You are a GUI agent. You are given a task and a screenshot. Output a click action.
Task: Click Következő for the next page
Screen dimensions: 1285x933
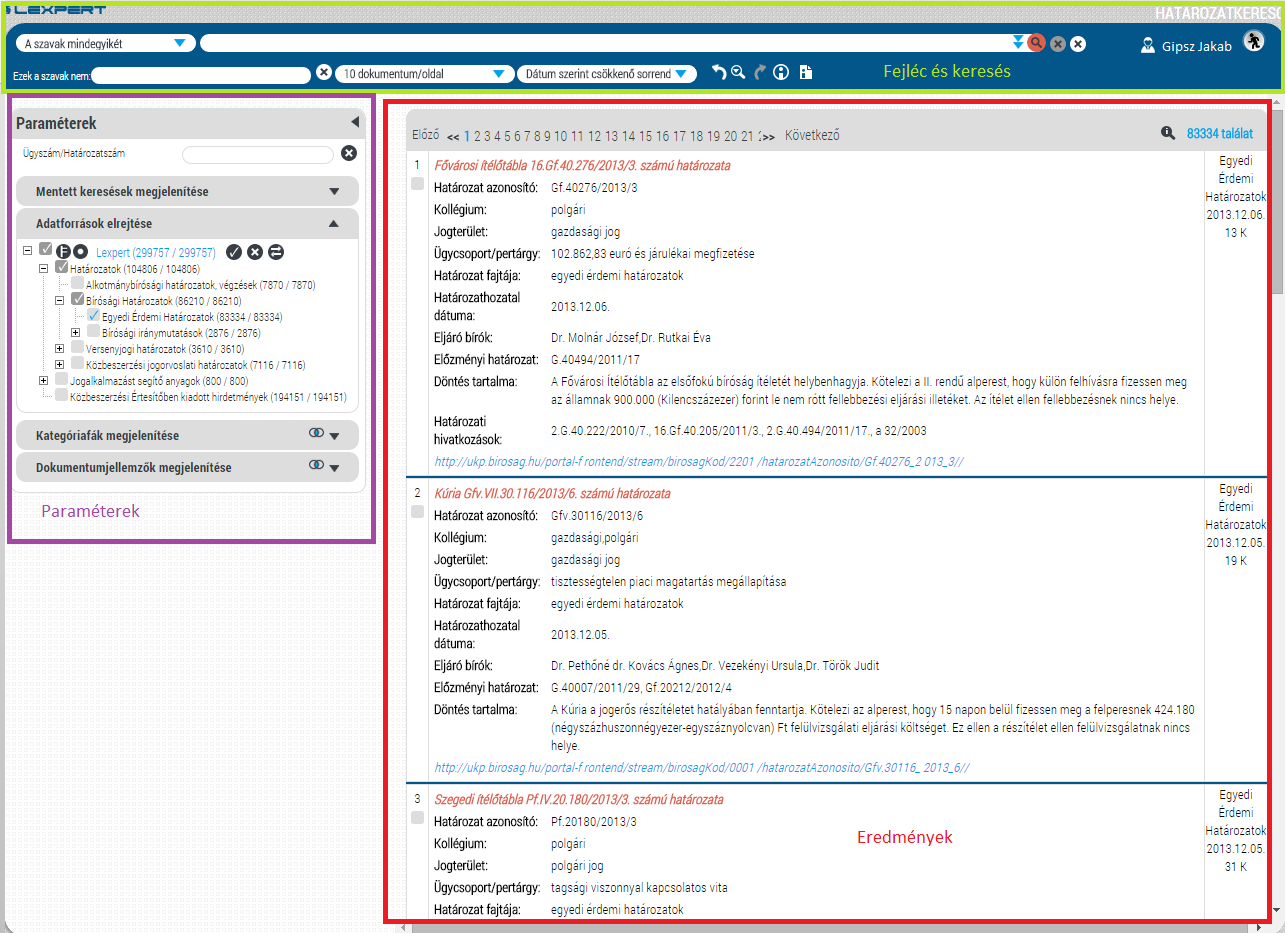(812, 135)
